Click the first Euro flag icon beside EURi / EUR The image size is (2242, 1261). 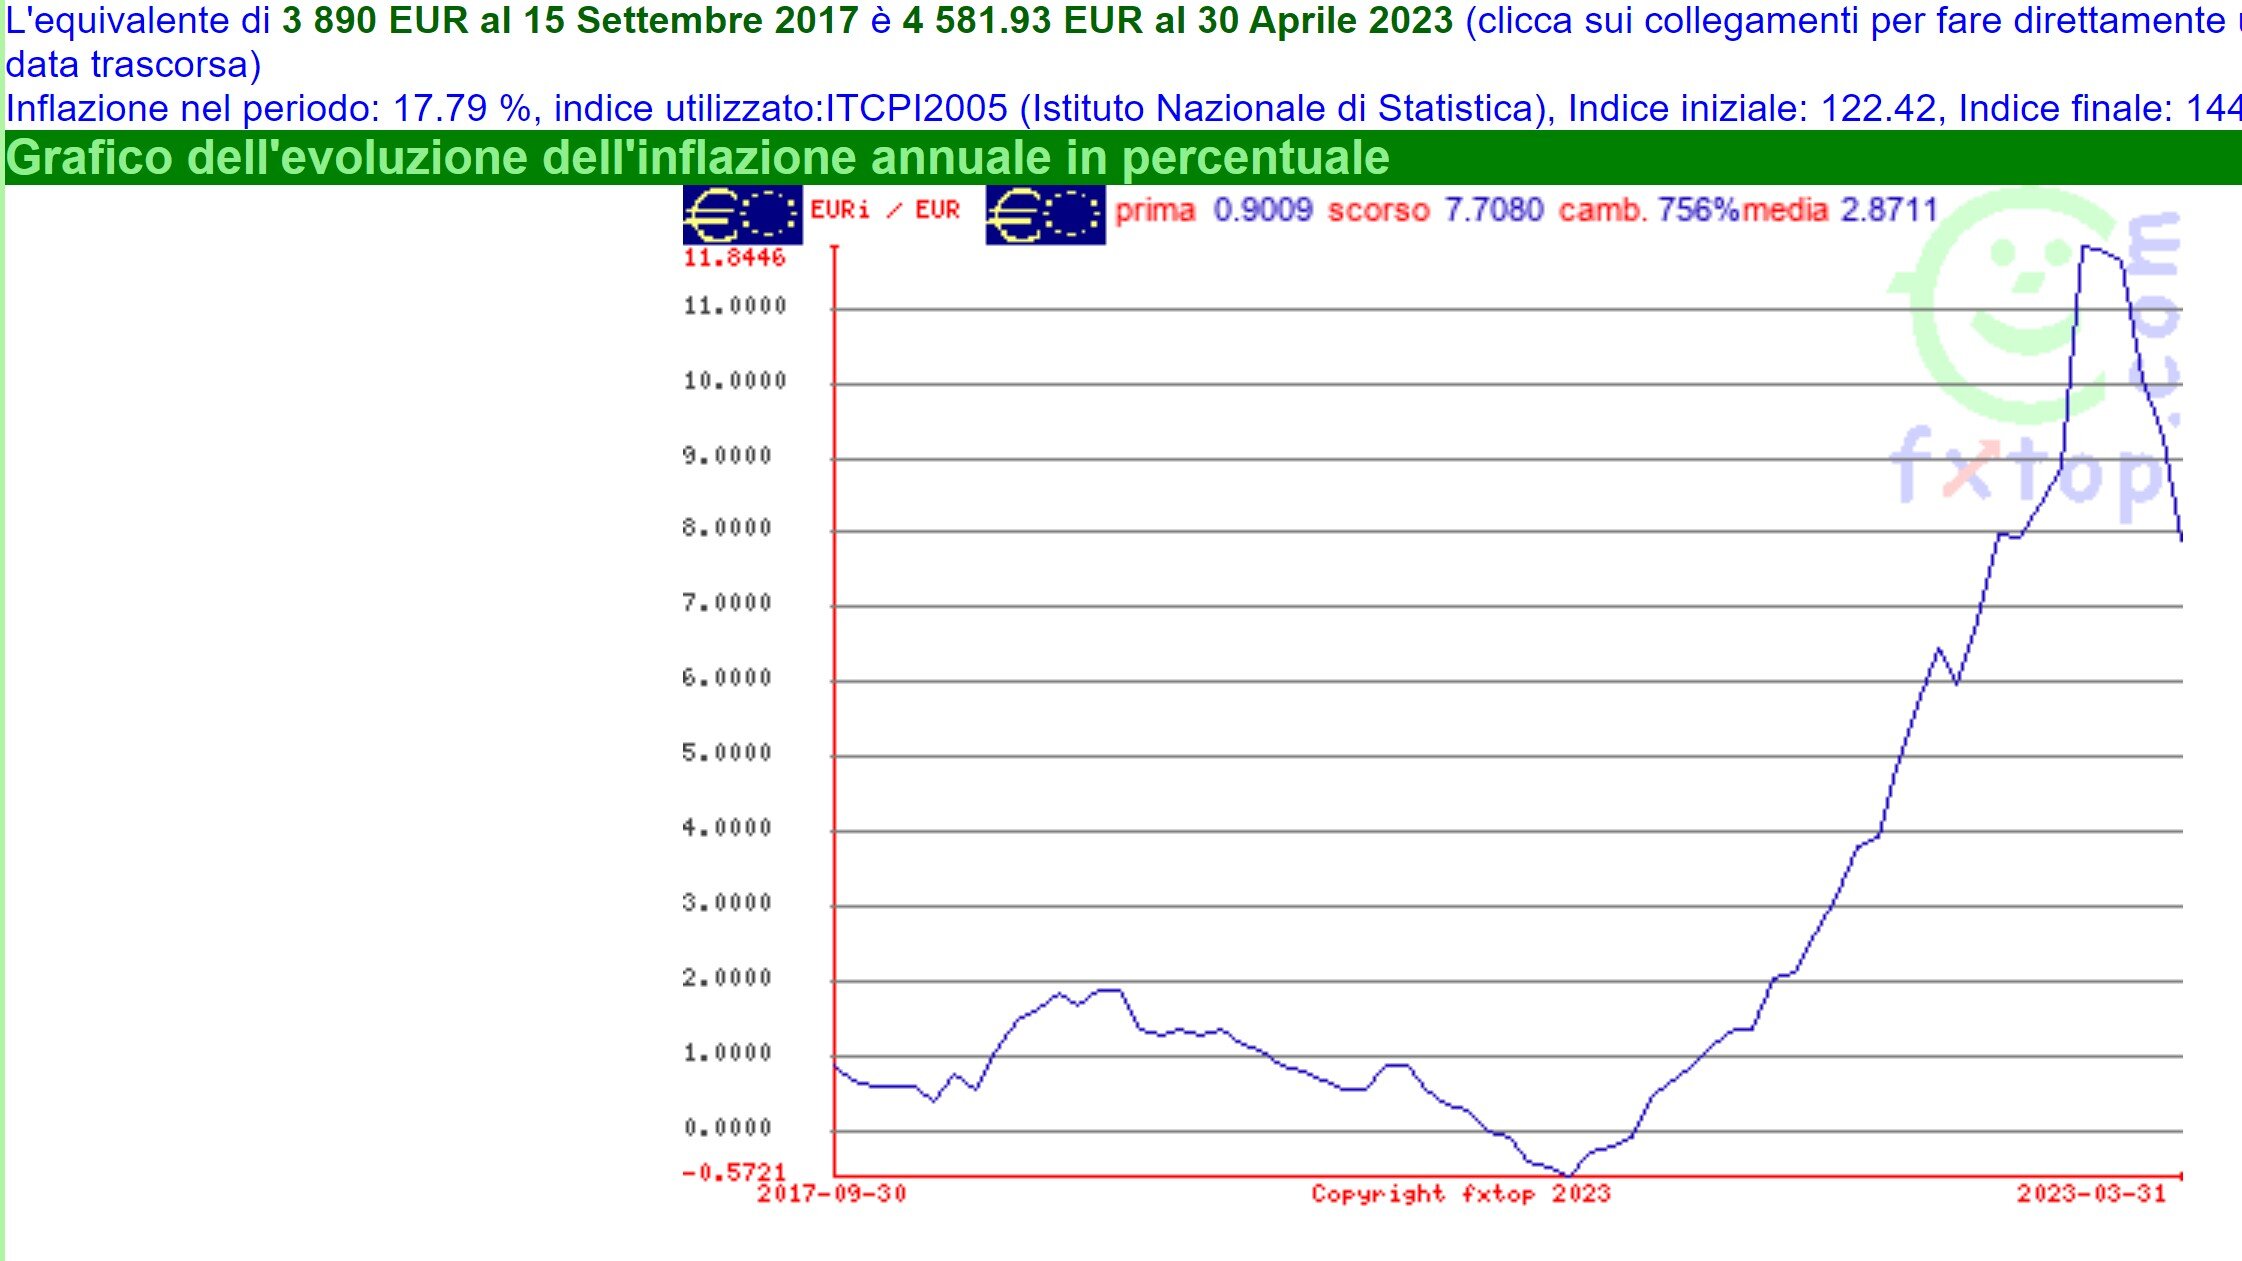pos(743,214)
